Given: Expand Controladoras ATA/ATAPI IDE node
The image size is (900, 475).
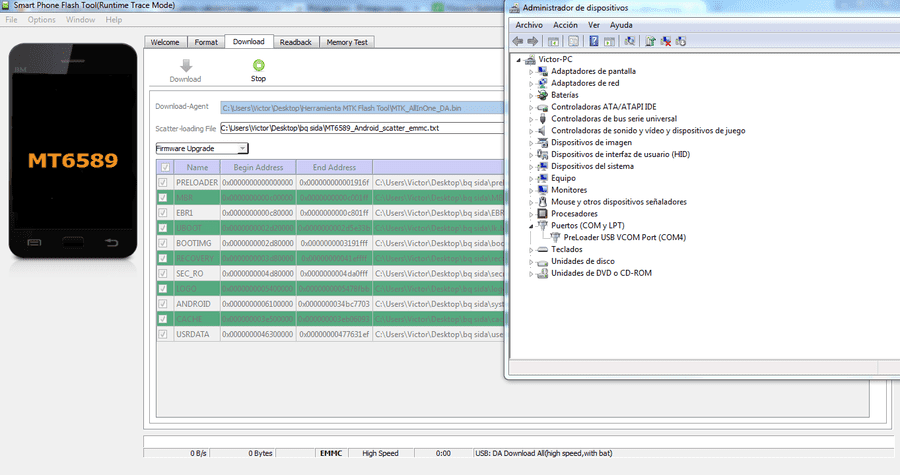Looking at the screenshot, I should click(531, 107).
